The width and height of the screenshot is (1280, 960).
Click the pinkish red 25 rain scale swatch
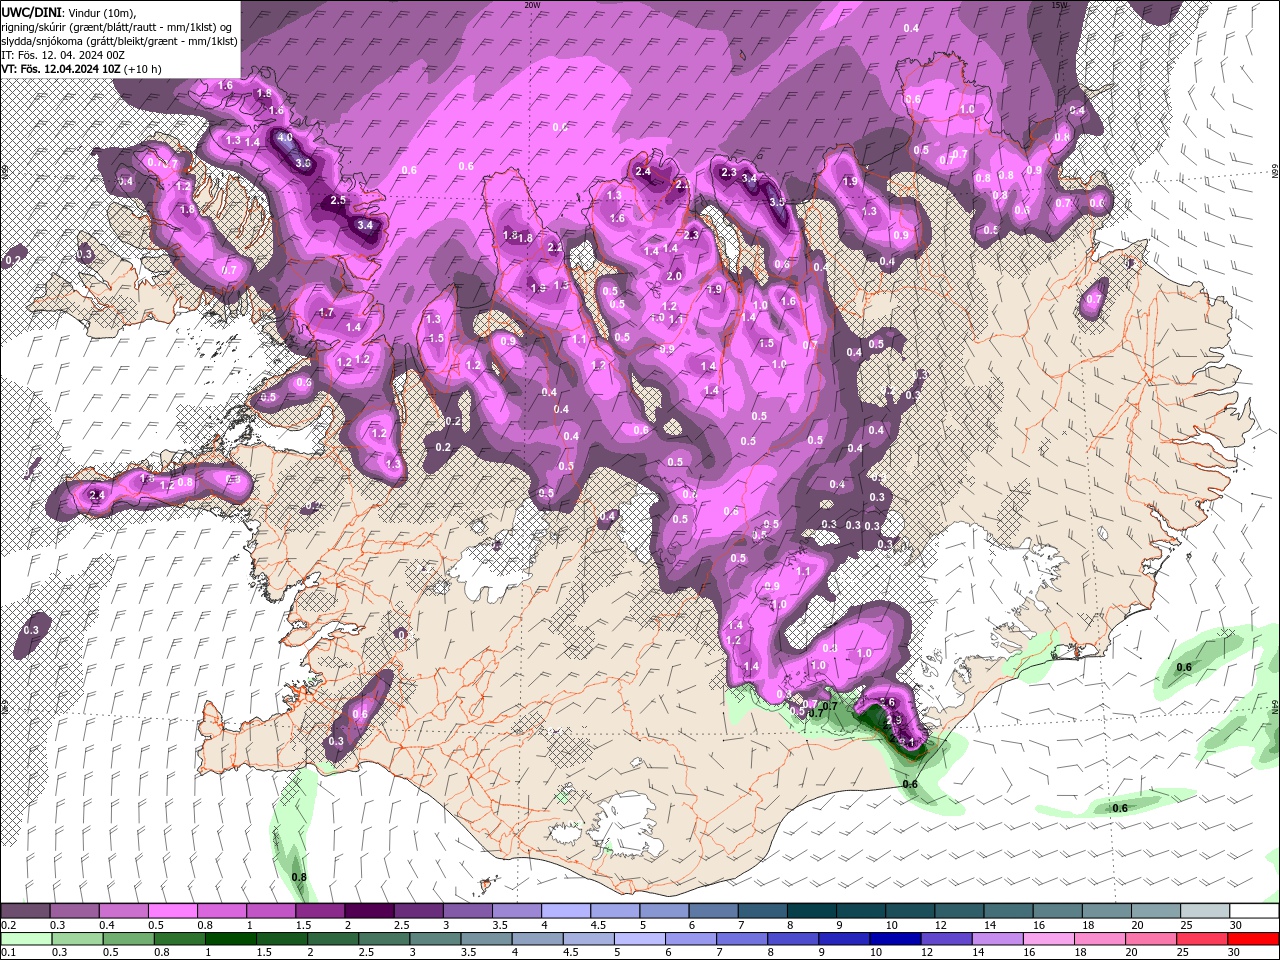[1202, 939]
